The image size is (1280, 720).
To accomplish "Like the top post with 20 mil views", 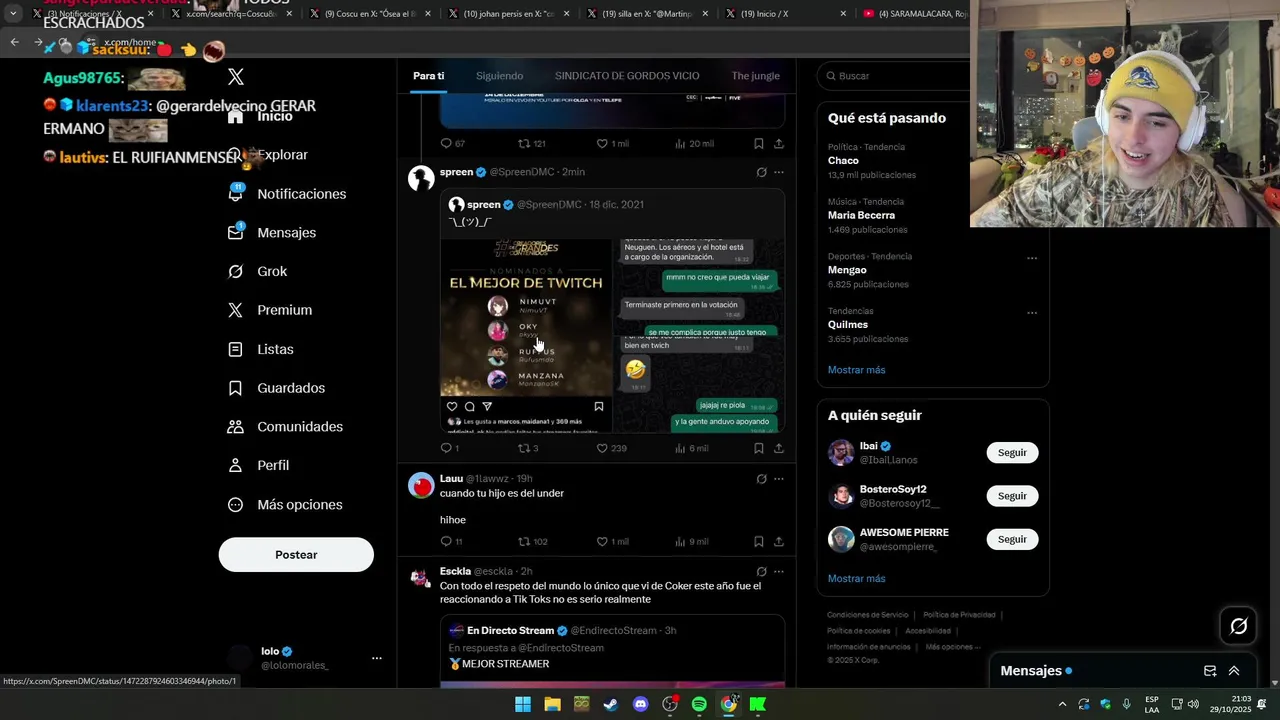I will (x=612, y=143).
